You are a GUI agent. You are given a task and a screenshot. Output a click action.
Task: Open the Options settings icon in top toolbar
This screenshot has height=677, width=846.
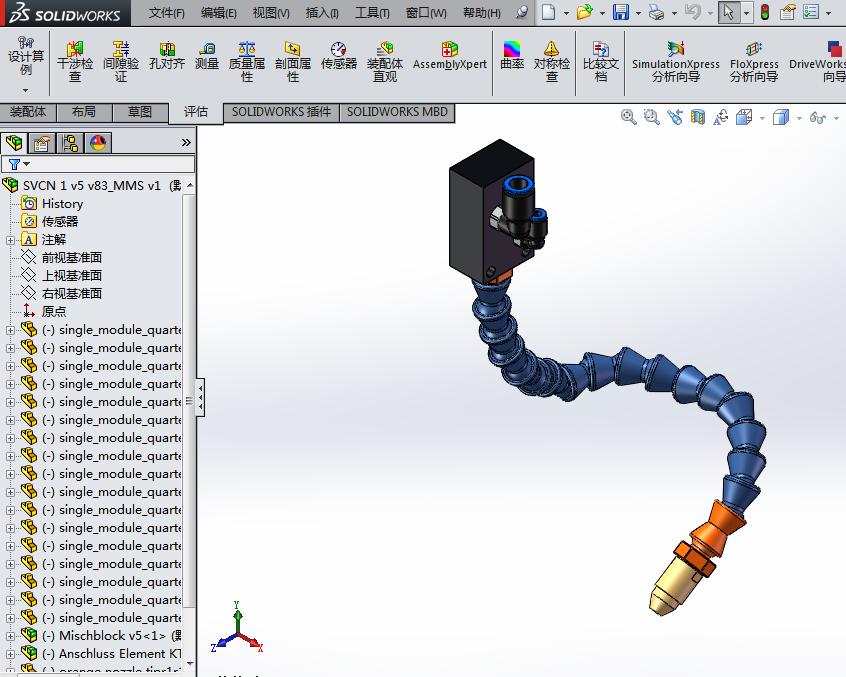pos(811,12)
